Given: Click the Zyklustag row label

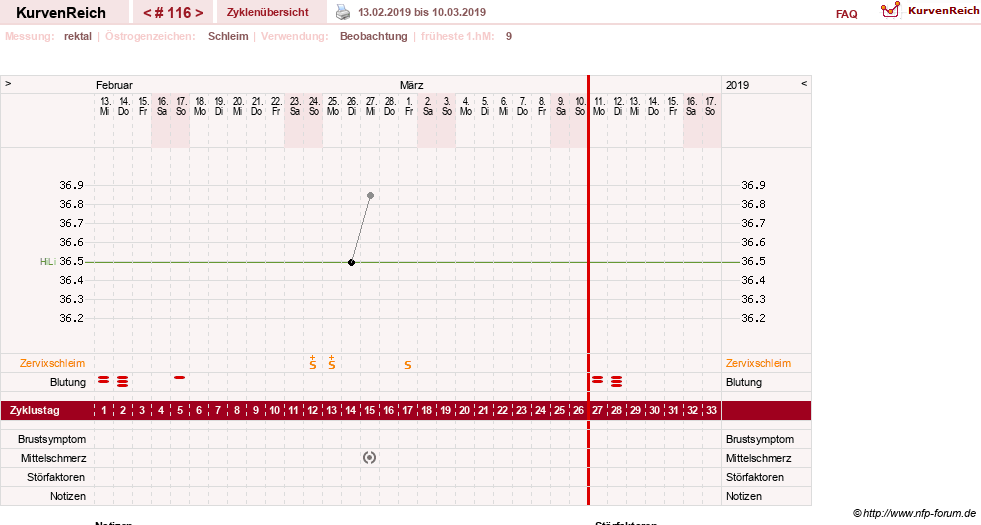Looking at the screenshot, I should pyautogui.click(x=35, y=410).
